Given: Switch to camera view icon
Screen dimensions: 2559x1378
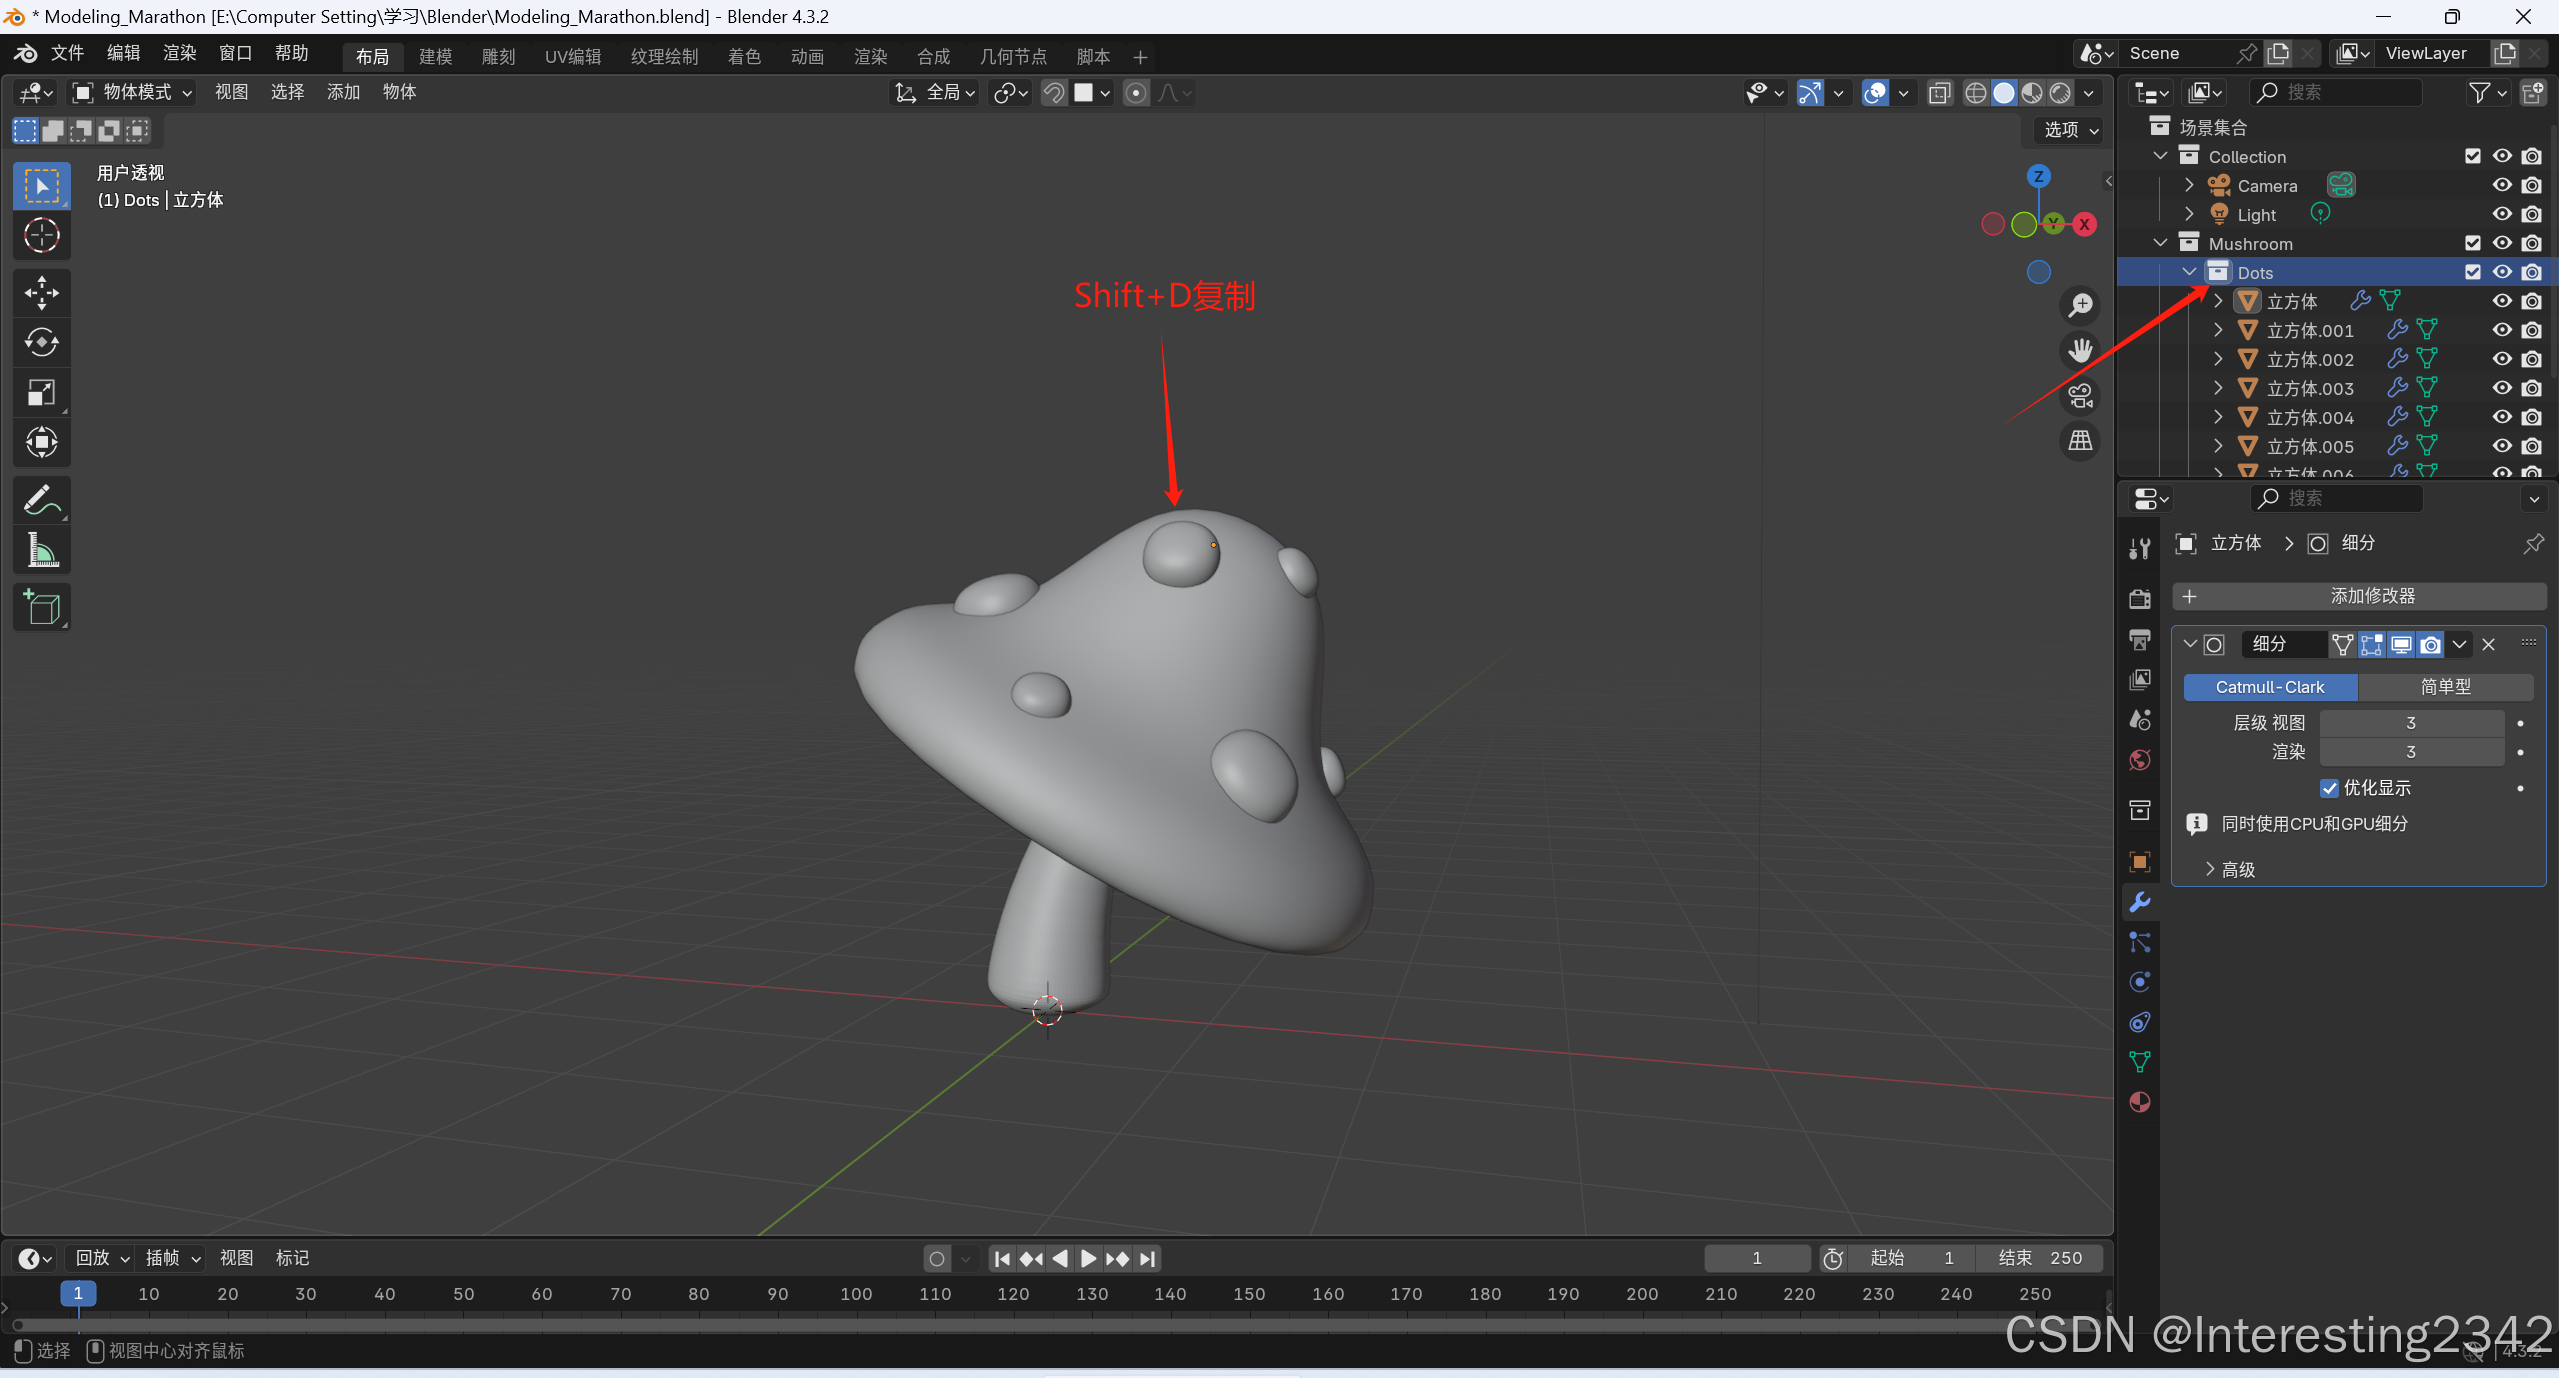Looking at the screenshot, I should (2080, 396).
